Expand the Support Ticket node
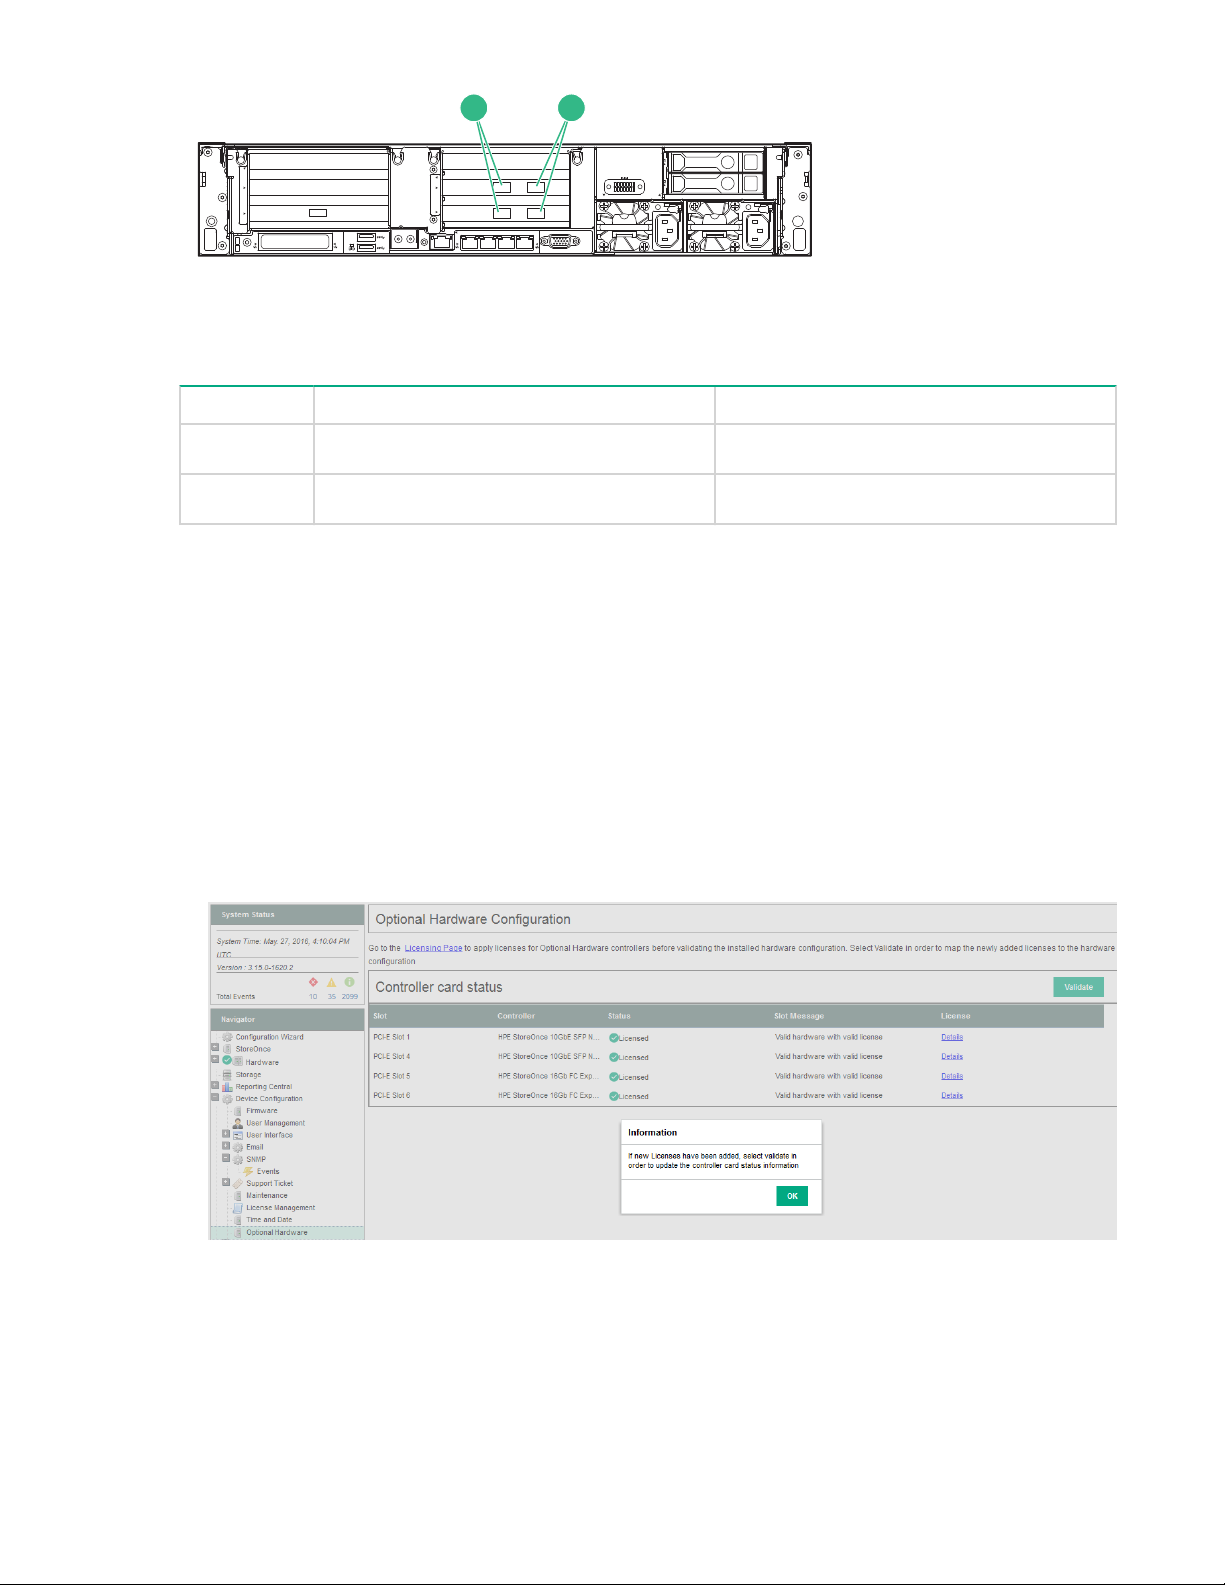Screen dimensions: 1225x1585 (226, 1182)
